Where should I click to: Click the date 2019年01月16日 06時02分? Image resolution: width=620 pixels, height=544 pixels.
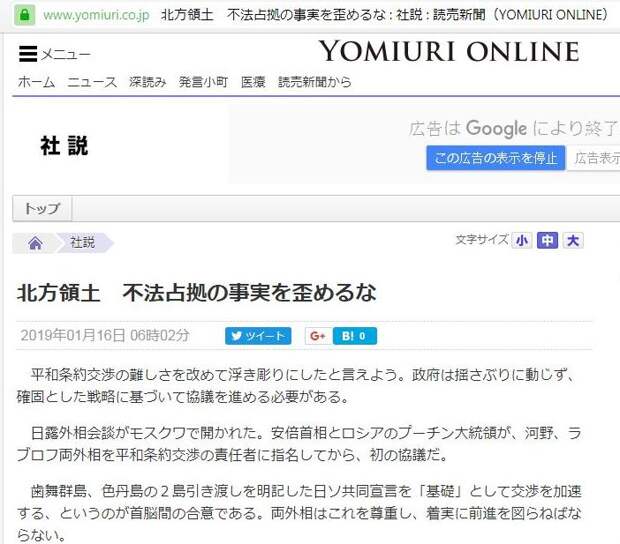pyautogui.click(x=105, y=336)
